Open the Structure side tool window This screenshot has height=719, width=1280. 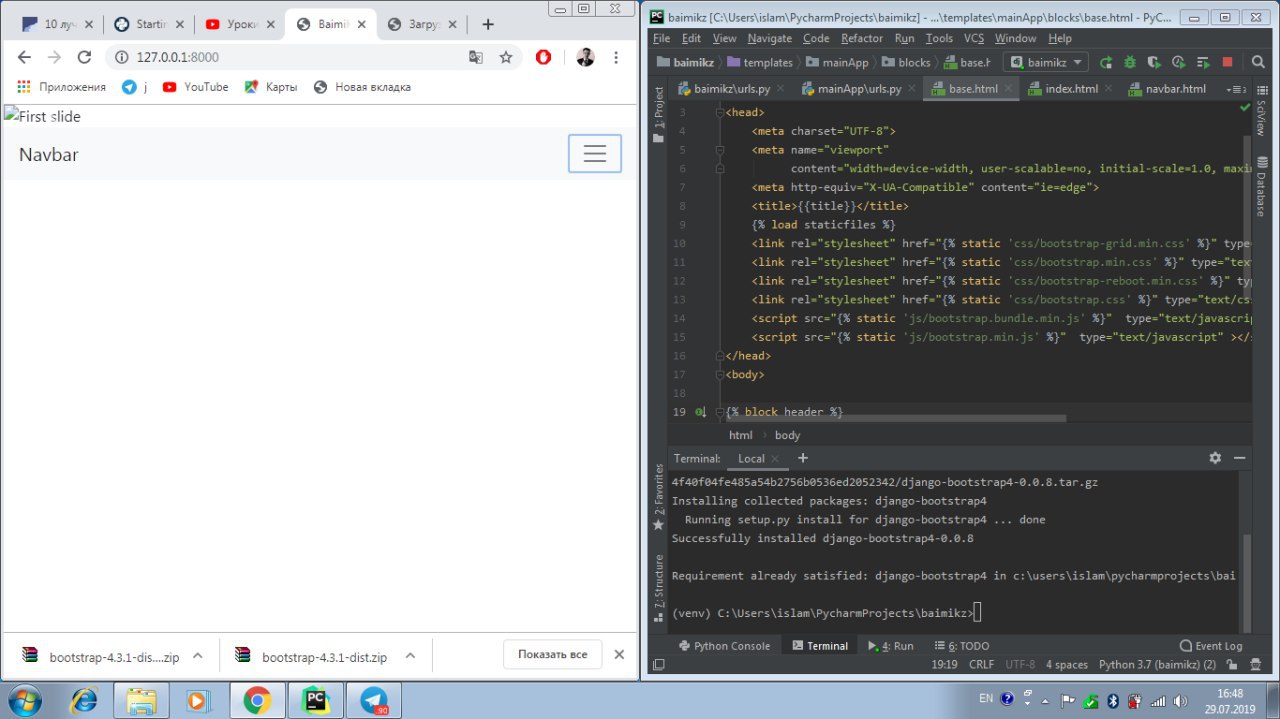(658, 586)
